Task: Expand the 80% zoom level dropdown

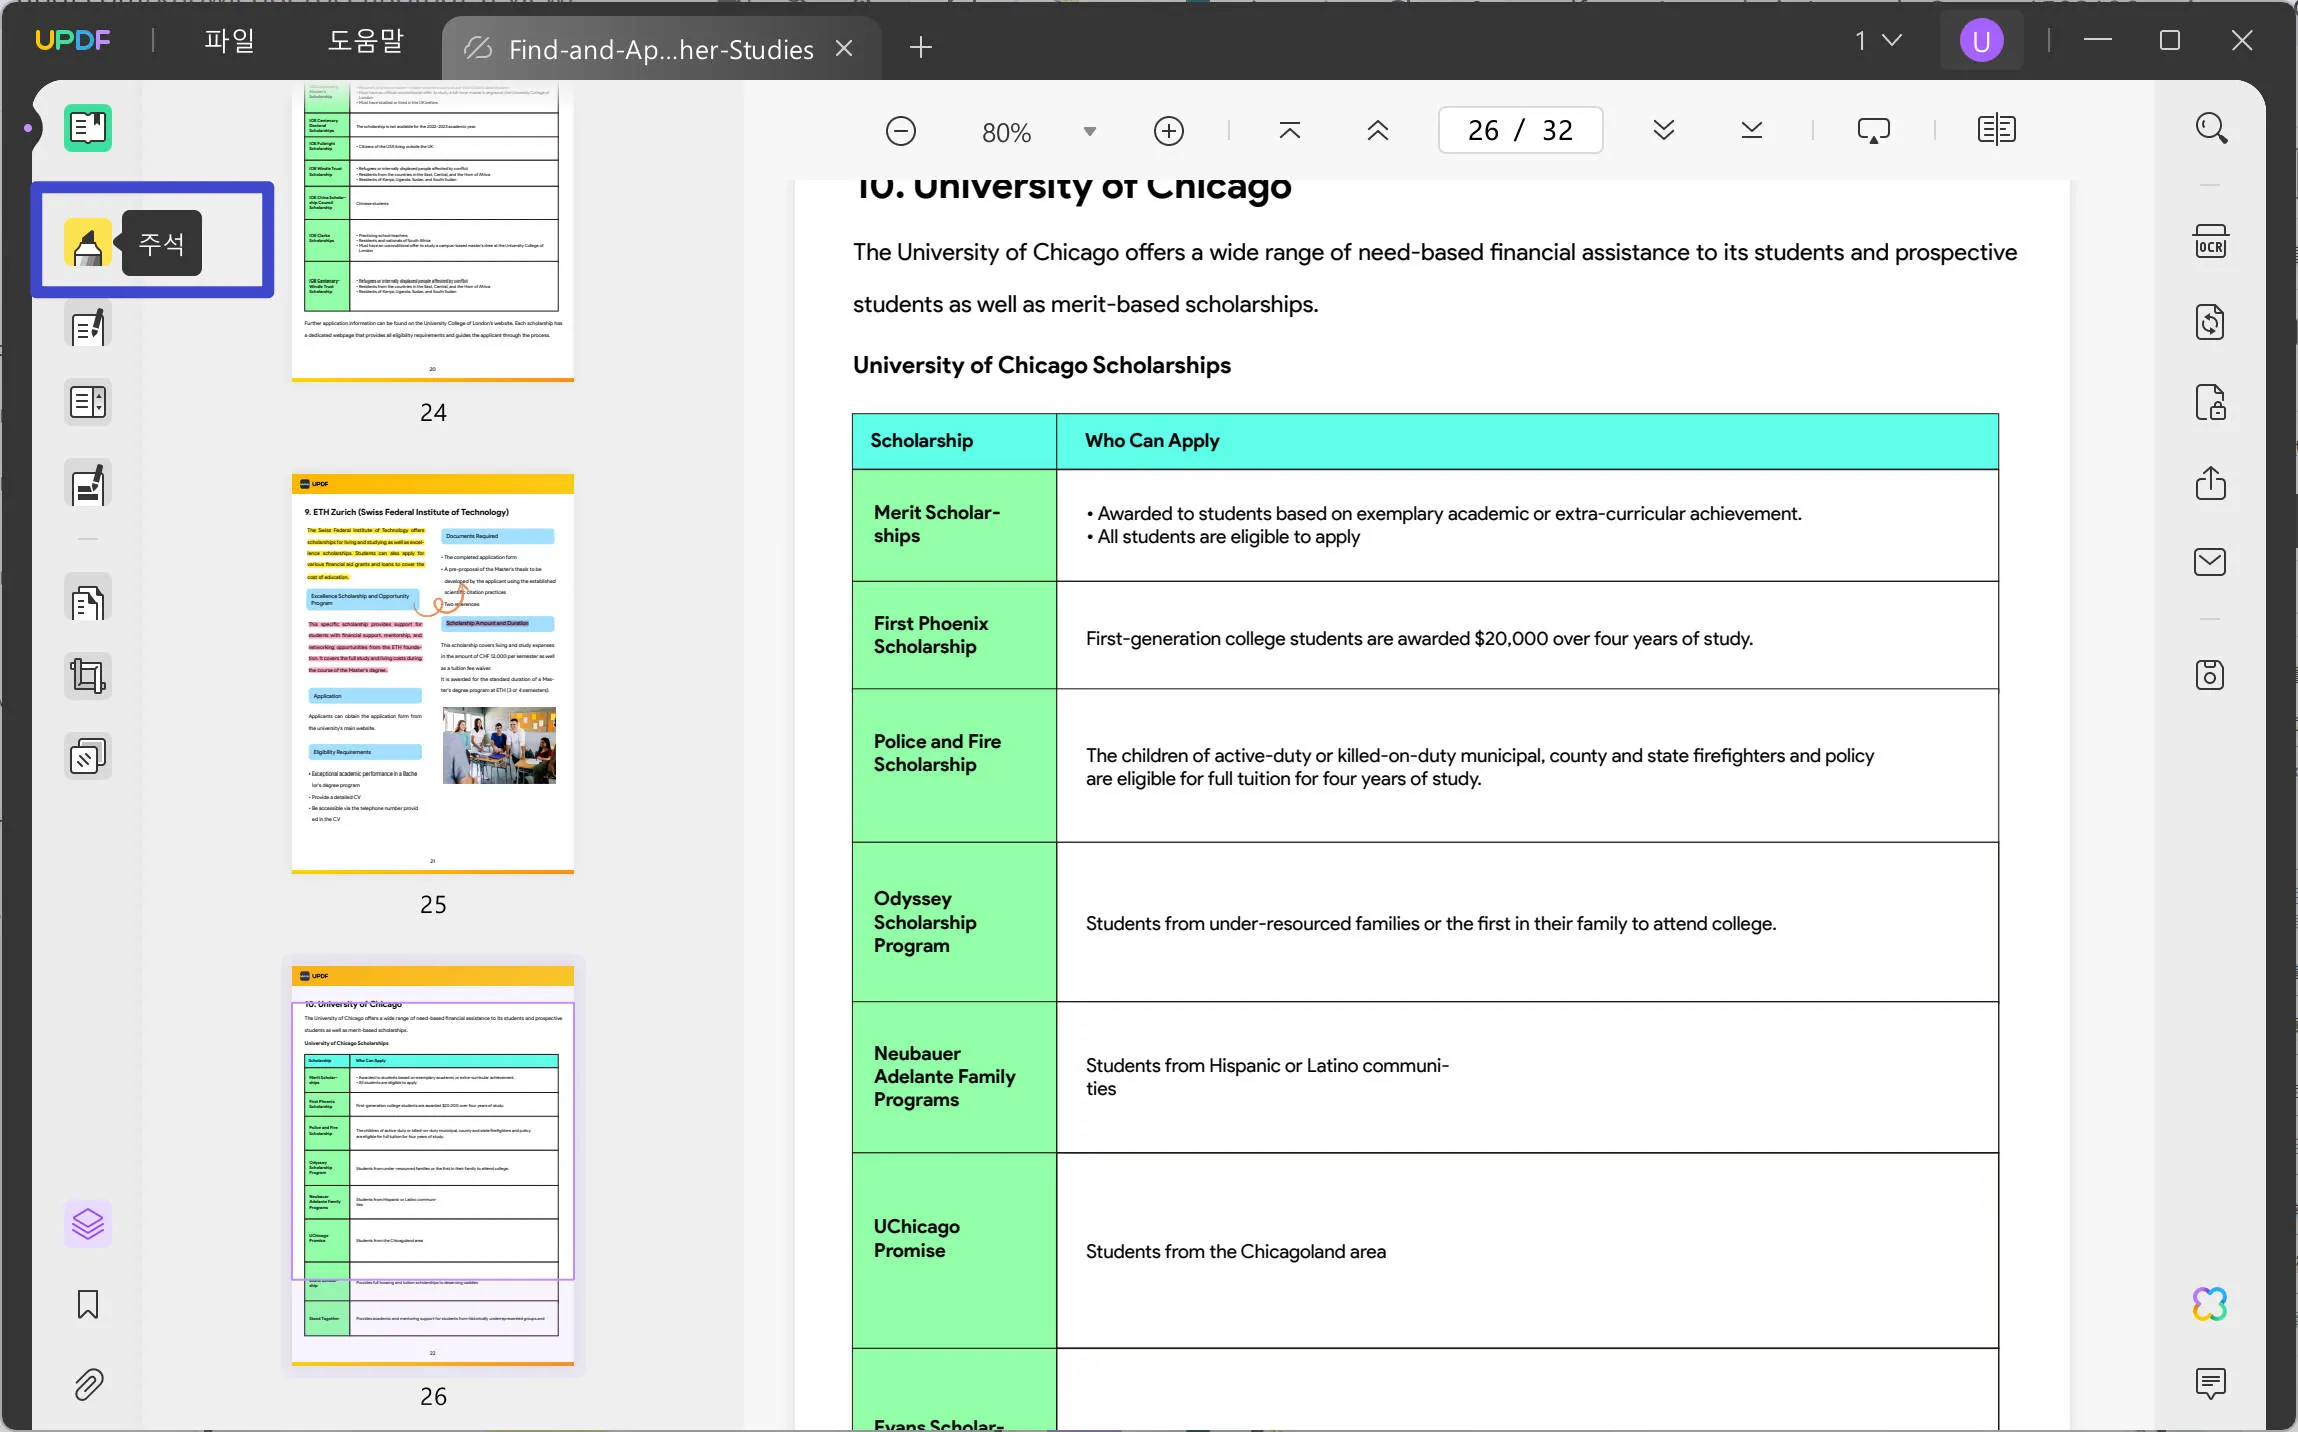Action: (1090, 132)
